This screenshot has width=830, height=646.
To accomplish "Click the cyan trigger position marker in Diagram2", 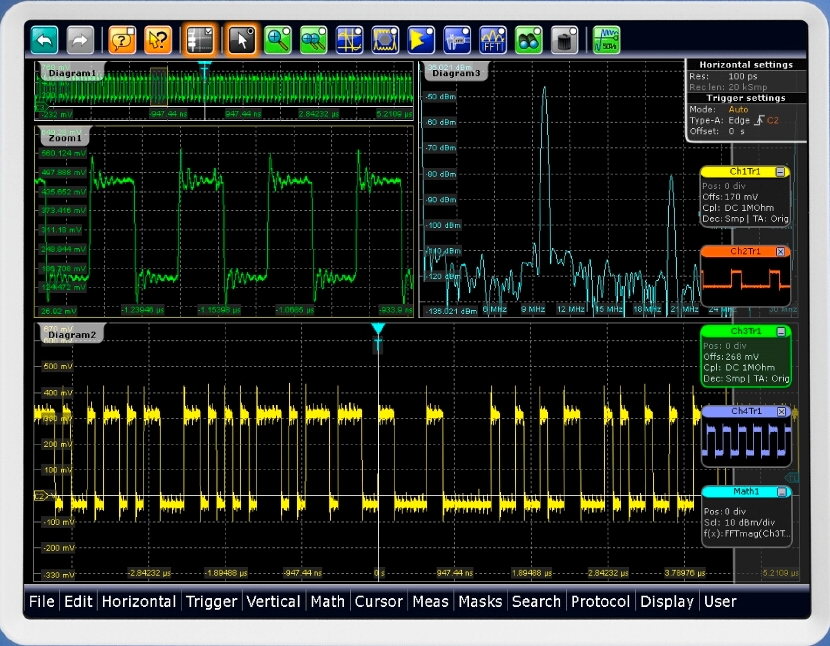I will click(x=378, y=329).
